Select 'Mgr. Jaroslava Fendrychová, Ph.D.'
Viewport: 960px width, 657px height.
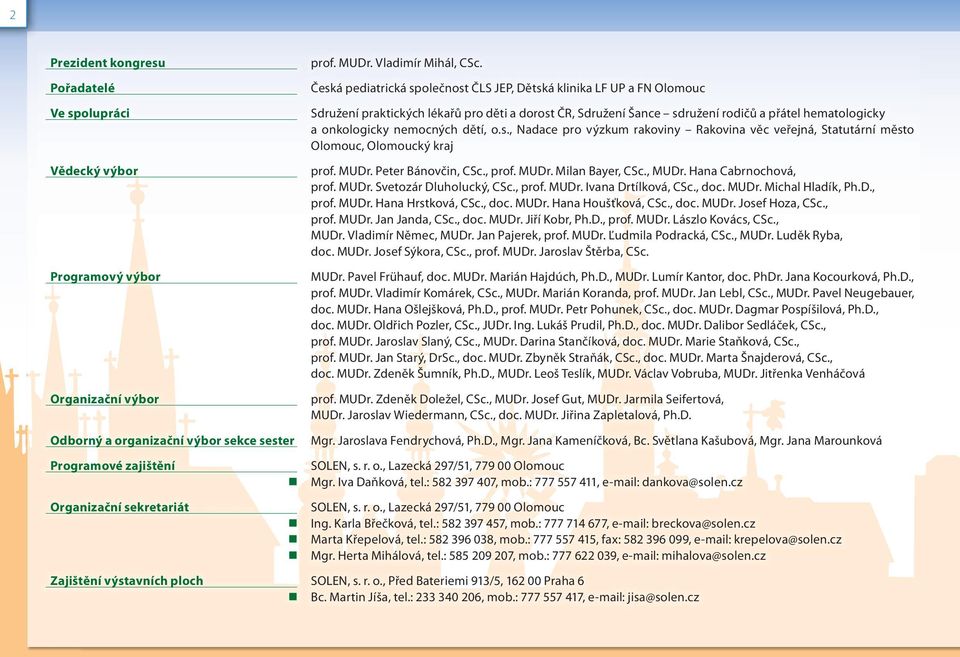403,441
